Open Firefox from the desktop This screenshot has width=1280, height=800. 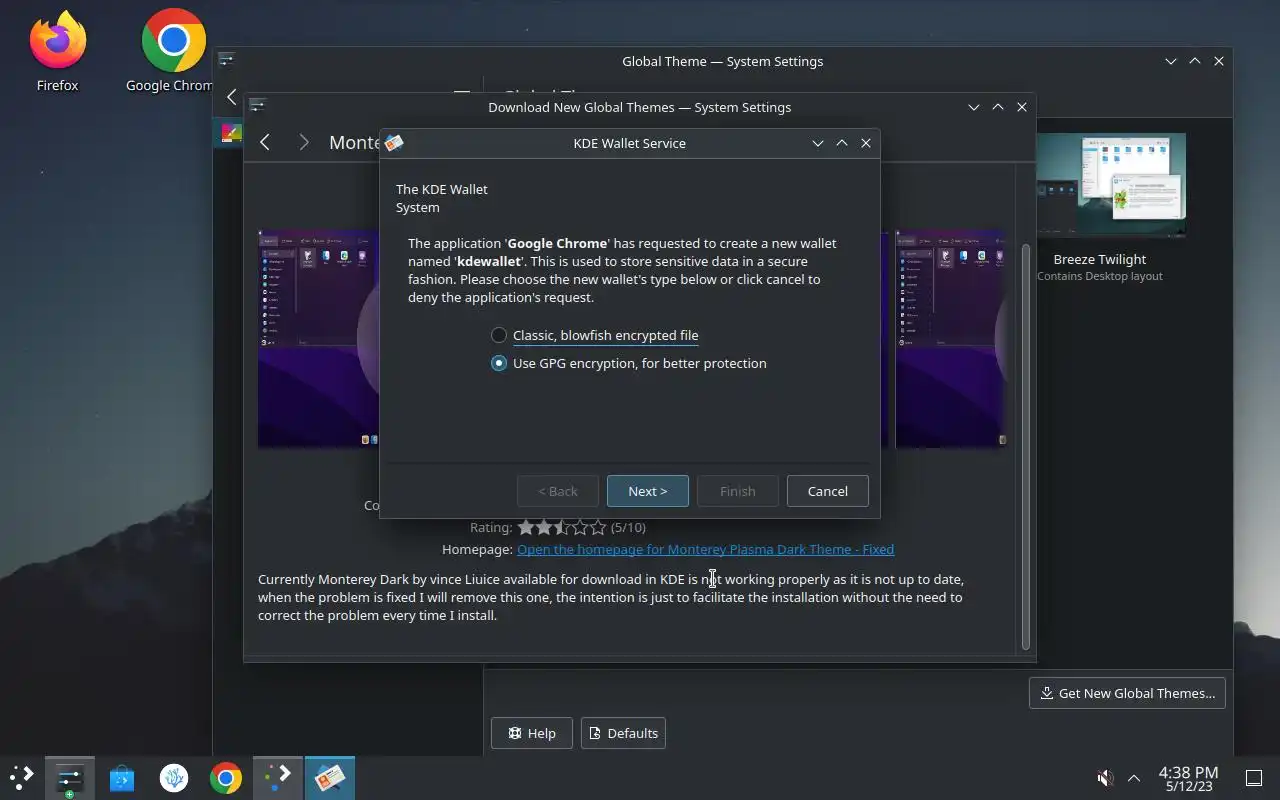pos(58,52)
